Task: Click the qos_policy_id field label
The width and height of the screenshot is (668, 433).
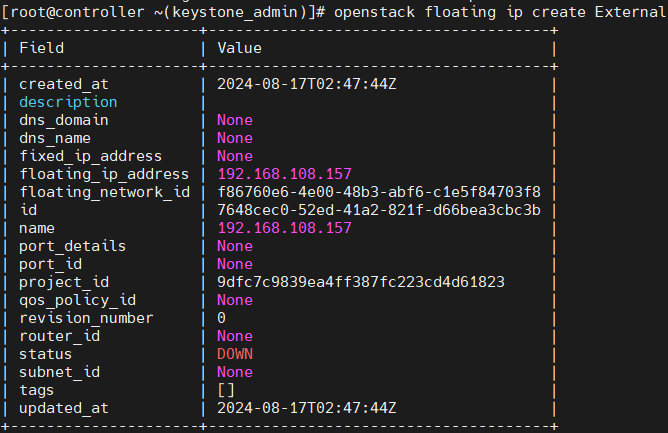Action: click(x=78, y=300)
